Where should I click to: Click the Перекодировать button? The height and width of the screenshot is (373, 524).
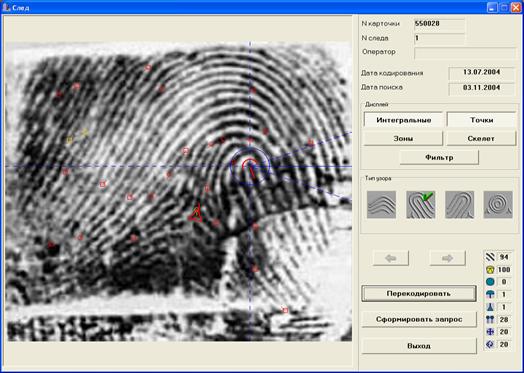[x=419, y=293]
